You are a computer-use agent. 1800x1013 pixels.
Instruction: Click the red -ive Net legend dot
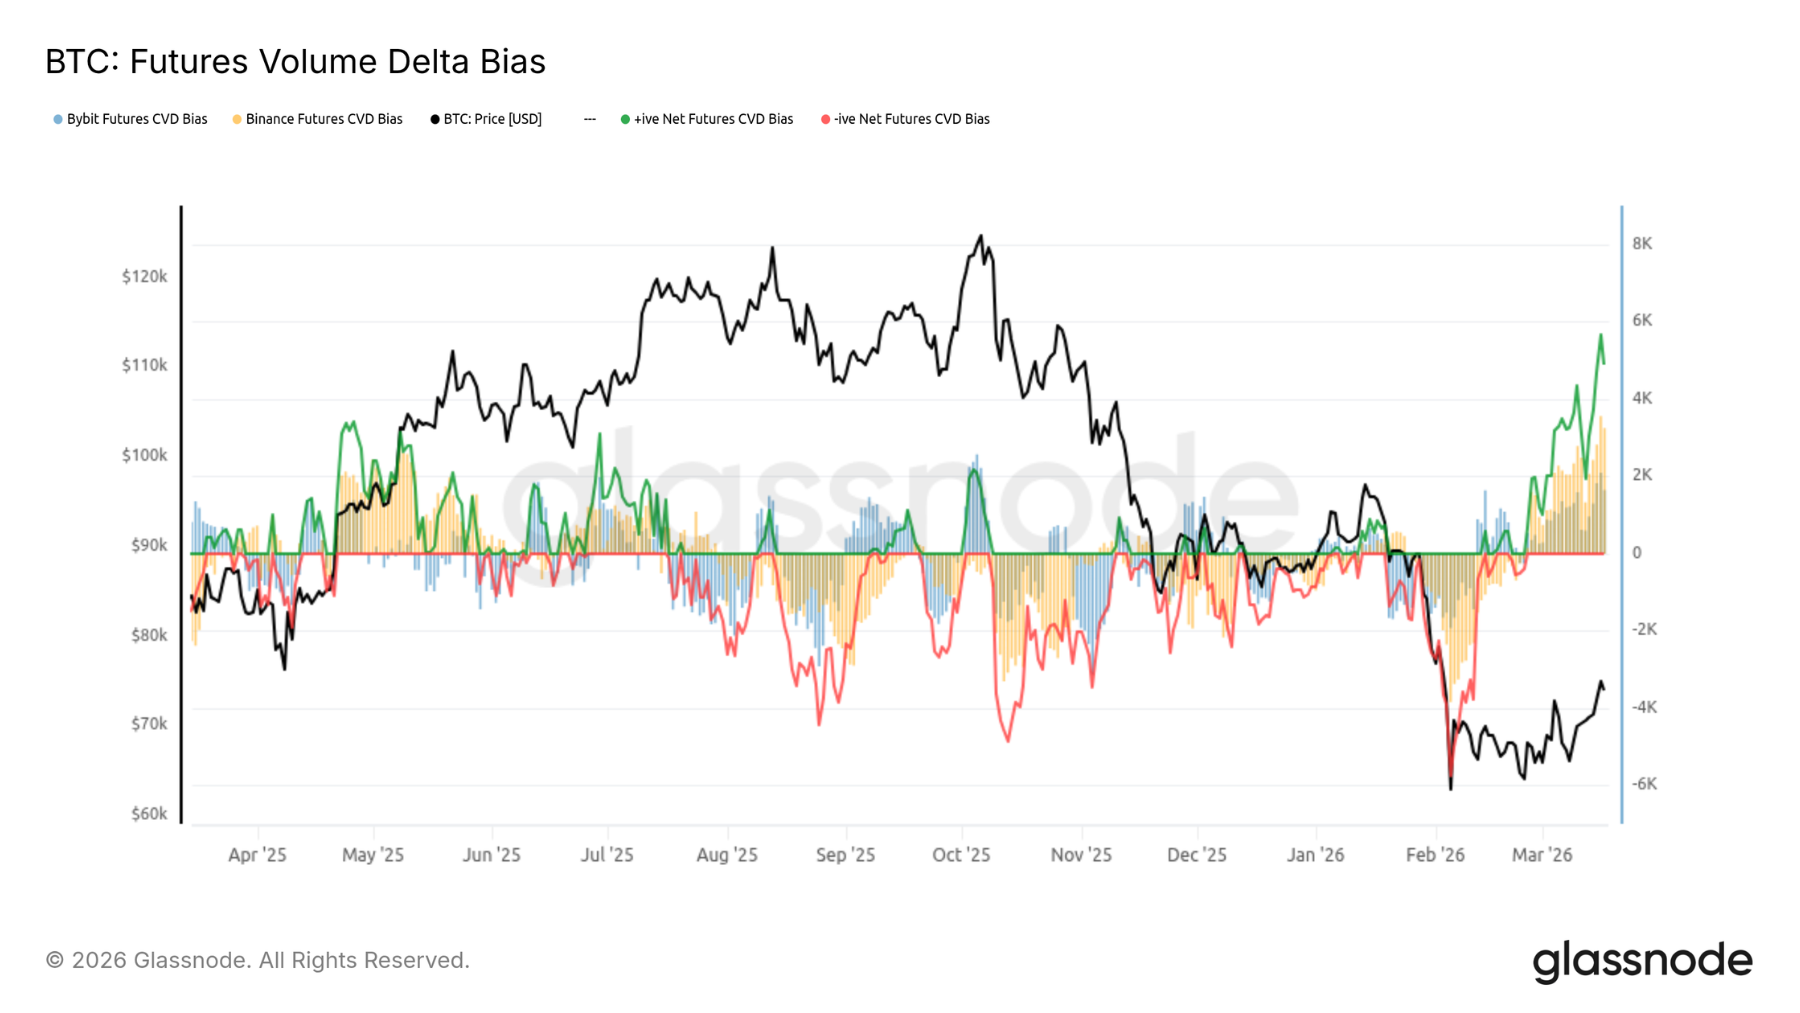[825, 119]
